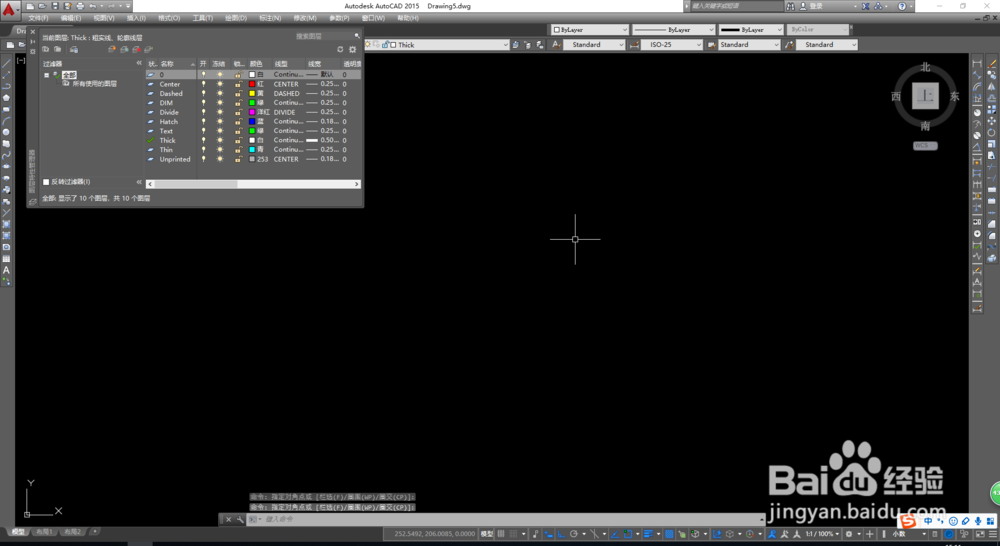Refresh the layer list
This screenshot has height=546, width=1000.
[x=340, y=49]
